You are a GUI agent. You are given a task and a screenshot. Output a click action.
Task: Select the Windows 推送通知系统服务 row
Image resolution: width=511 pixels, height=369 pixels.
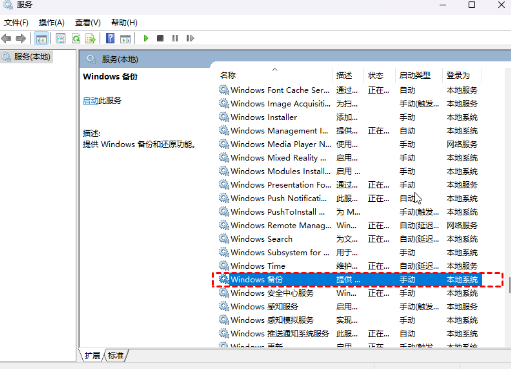click(350, 334)
